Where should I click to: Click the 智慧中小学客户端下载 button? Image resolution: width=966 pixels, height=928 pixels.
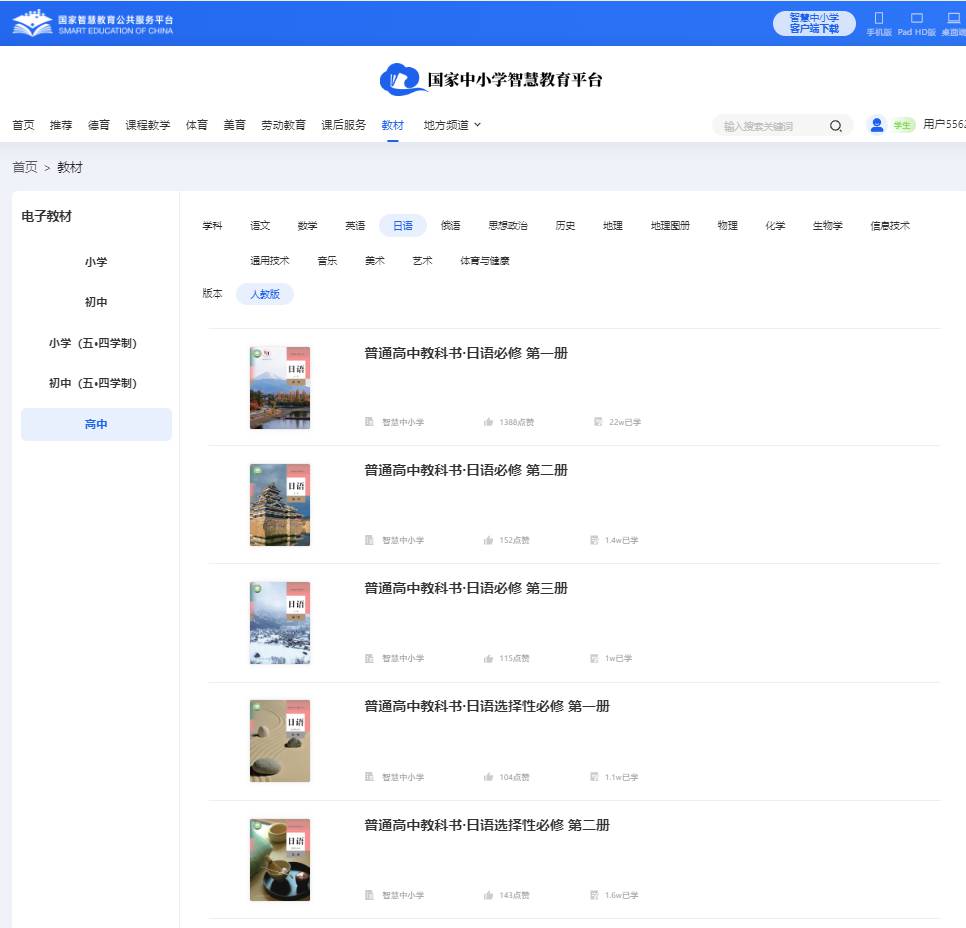pos(814,20)
